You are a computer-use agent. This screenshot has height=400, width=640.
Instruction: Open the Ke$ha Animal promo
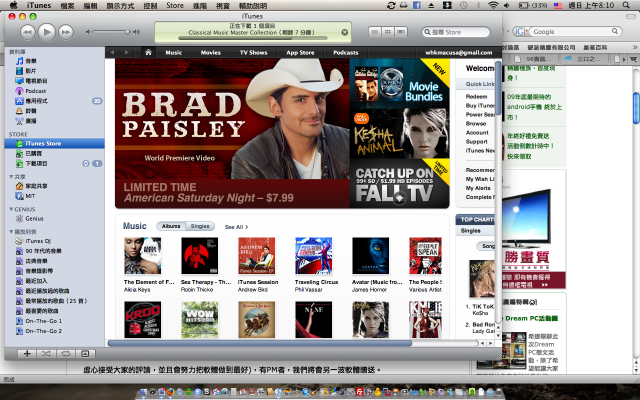(399, 133)
